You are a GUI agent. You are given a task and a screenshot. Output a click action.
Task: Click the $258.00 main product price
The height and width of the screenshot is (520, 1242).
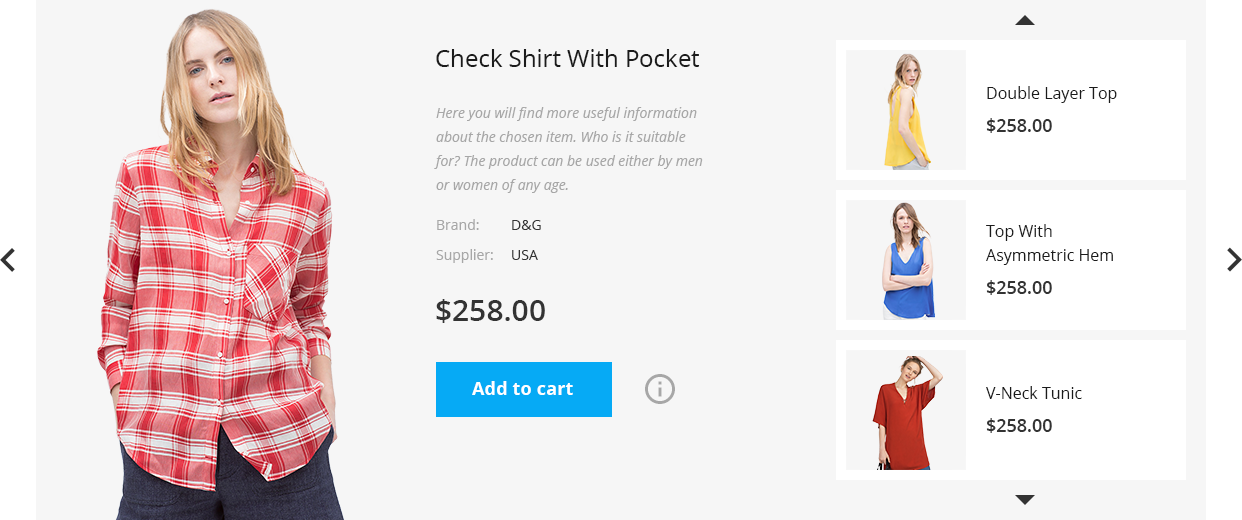coord(491,310)
